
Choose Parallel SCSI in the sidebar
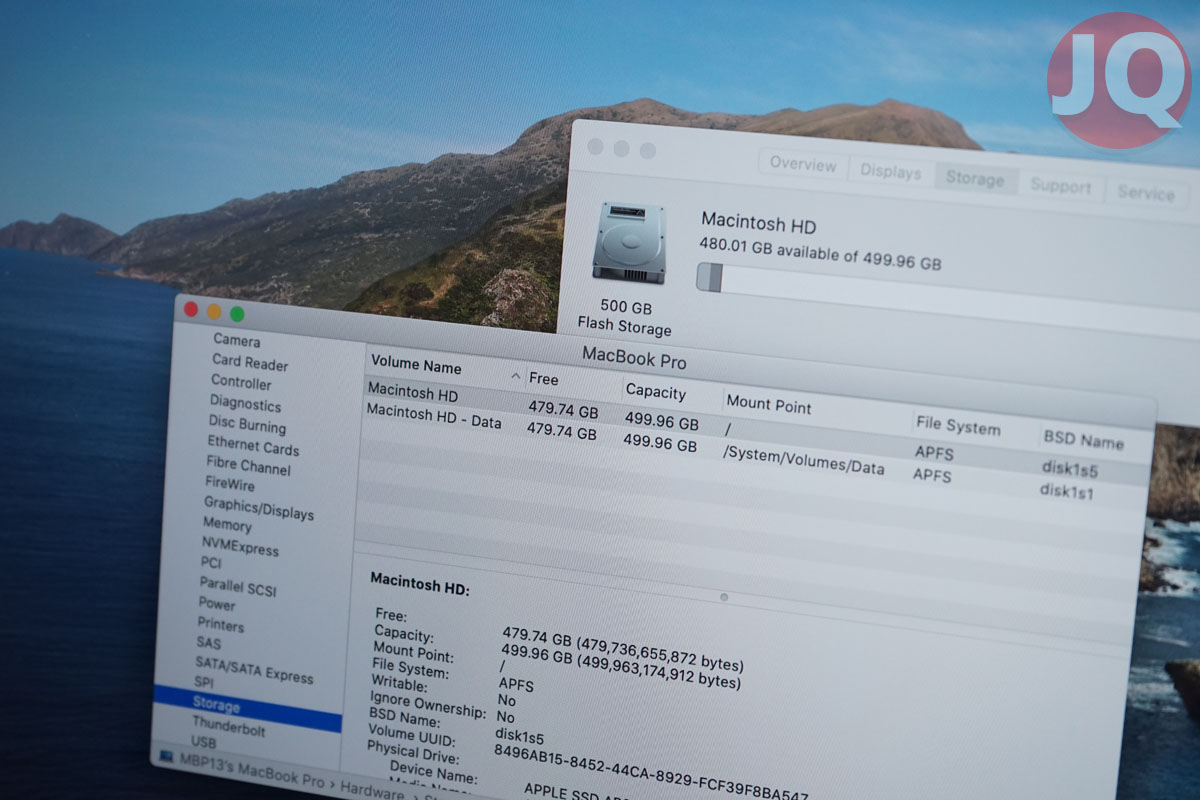point(237,587)
